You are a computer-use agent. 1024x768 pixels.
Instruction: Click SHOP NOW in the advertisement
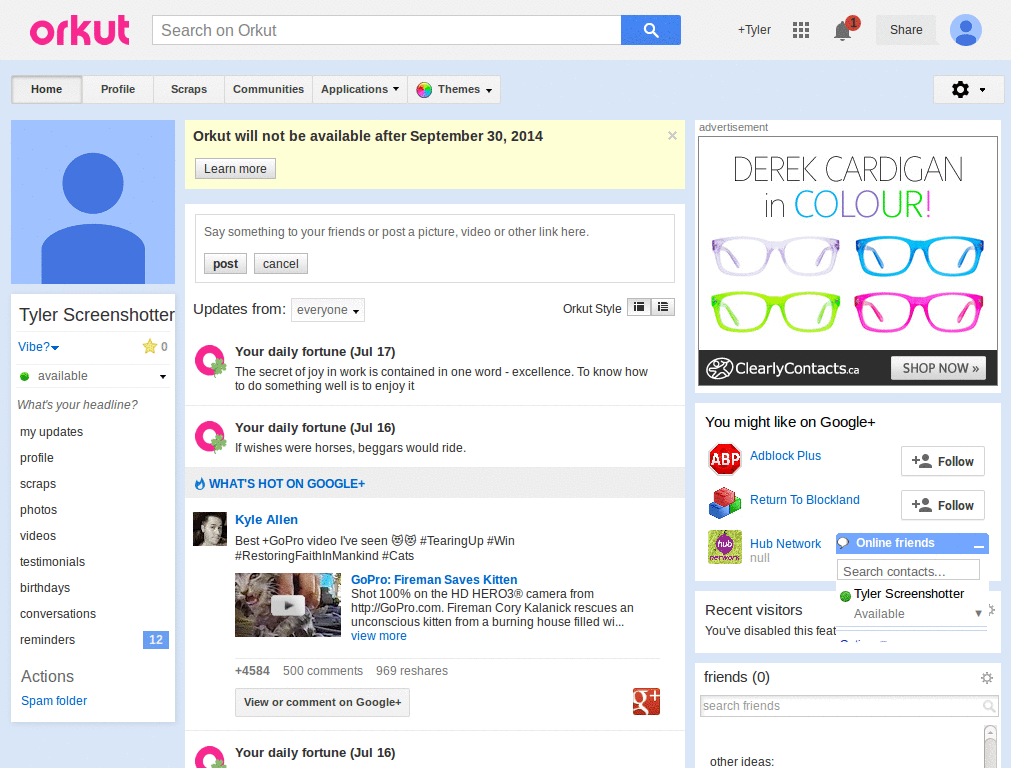pyautogui.click(x=940, y=368)
